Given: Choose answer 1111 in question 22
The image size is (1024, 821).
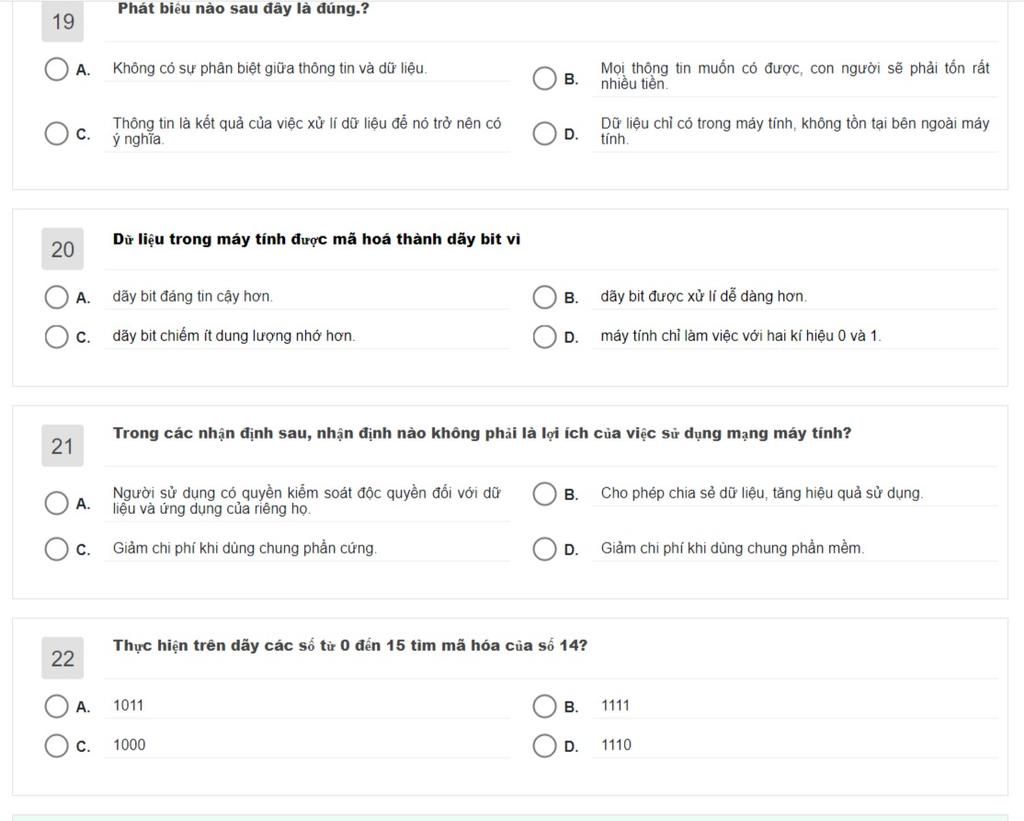Looking at the screenshot, I should tap(544, 707).
